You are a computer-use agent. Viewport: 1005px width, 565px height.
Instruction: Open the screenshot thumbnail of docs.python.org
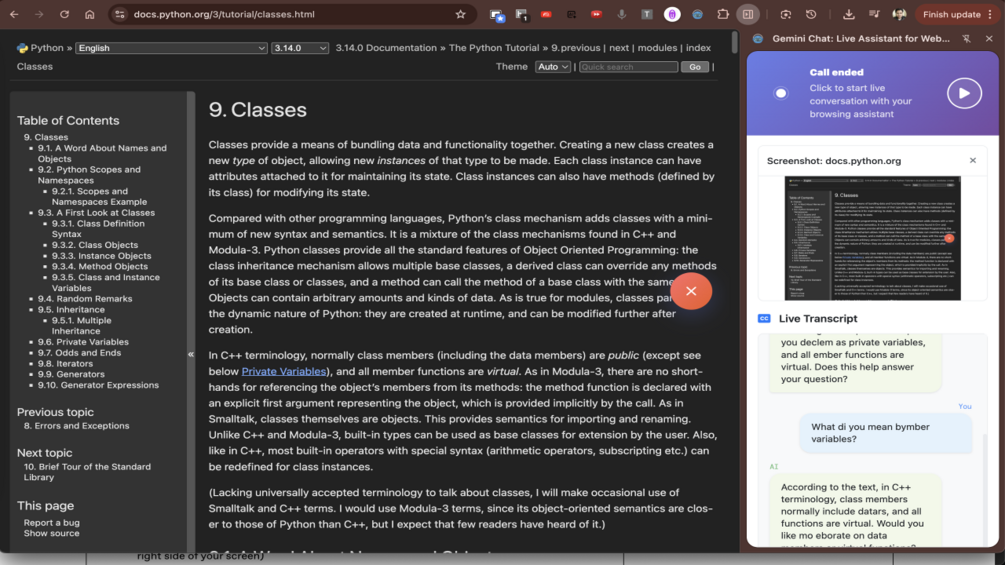(872, 238)
